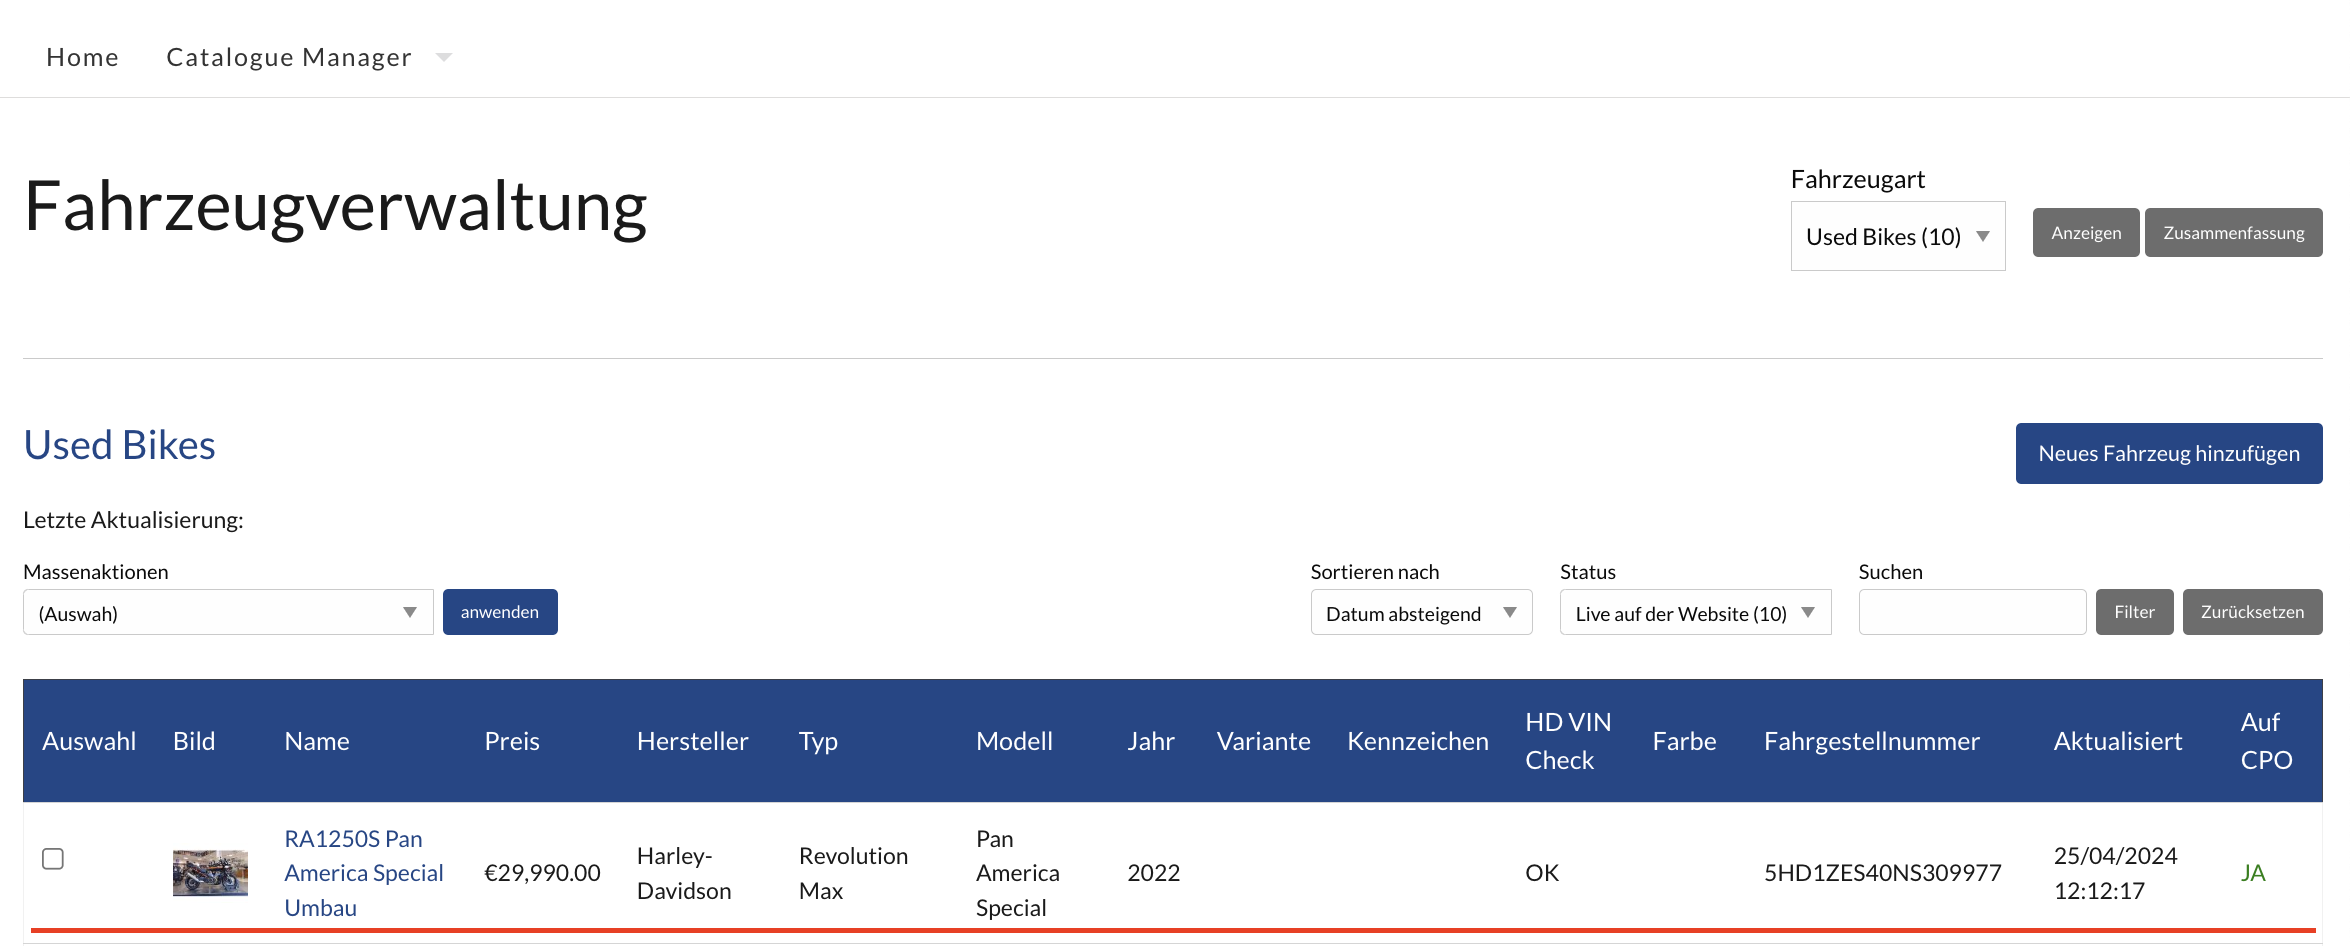
Task: Select the checkbox for the RA1250S row
Action: tap(53, 858)
